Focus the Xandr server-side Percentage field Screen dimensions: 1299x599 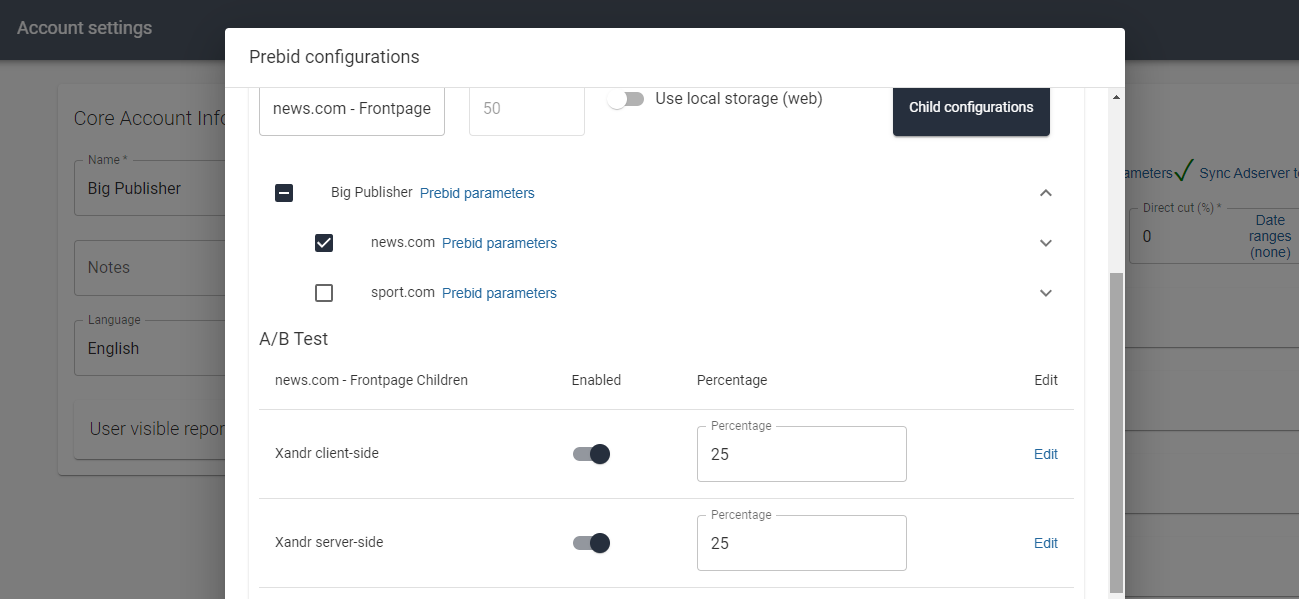tap(802, 543)
